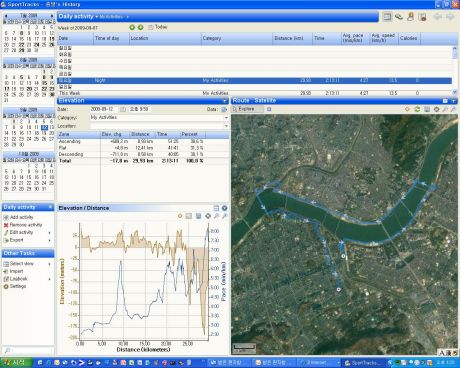Image resolution: width=460 pixels, height=368 pixels.
Task: Zoom in on the route map
Action: (445, 109)
